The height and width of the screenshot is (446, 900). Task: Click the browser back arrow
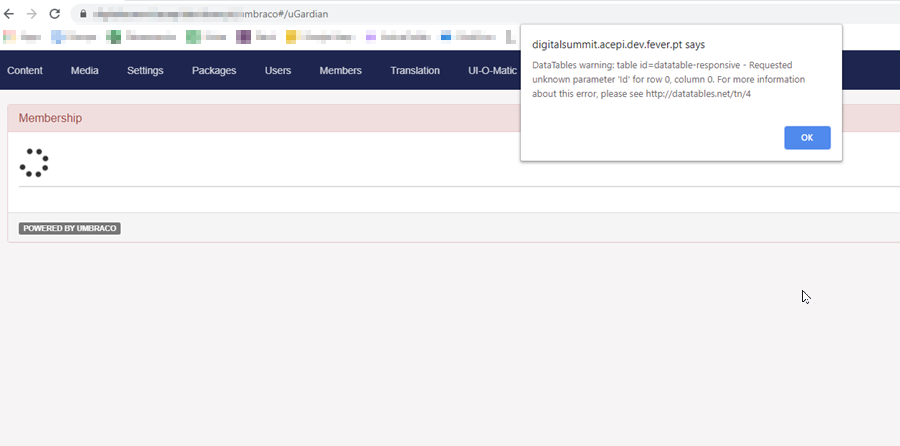pos(9,14)
